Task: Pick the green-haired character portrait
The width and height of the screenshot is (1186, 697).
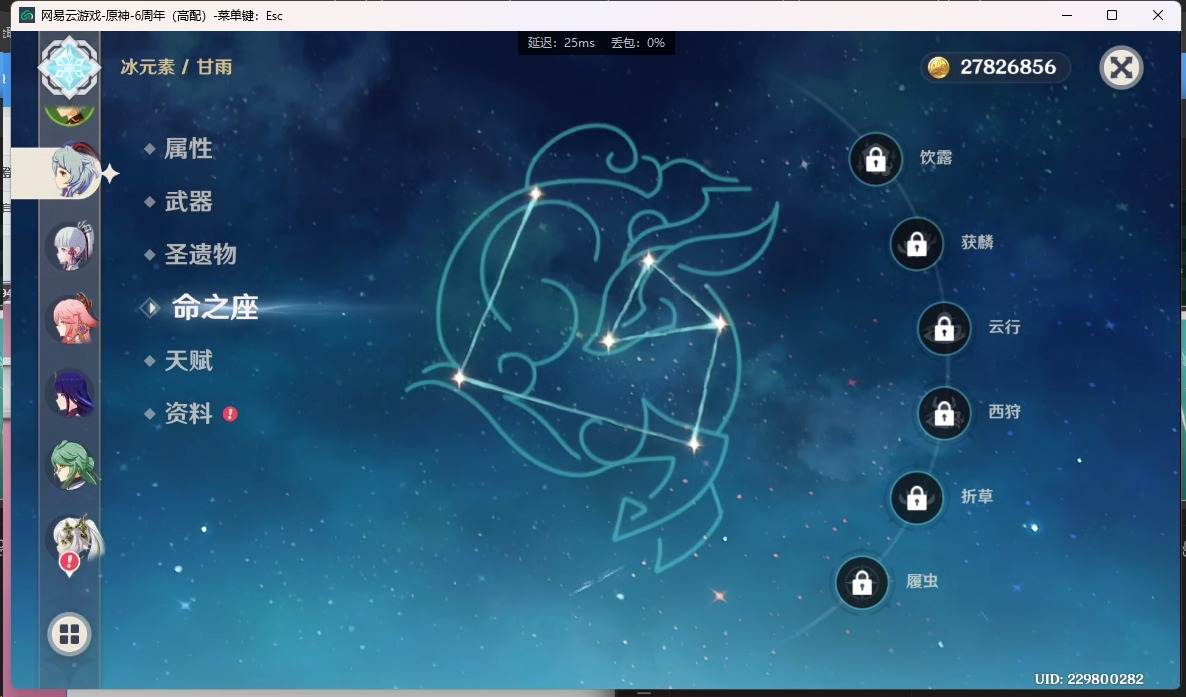Action: (x=72, y=466)
